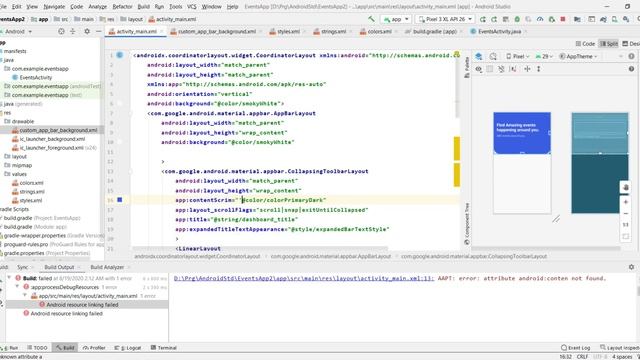The image size is (640, 360).
Task: Click the pan hand tool in preview
Action: pyautogui.click(x=626, y=187)
